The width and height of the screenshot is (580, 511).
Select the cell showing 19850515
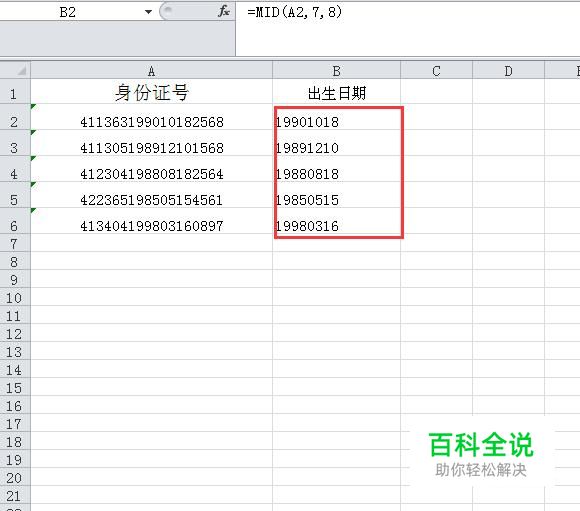(336, 195)
